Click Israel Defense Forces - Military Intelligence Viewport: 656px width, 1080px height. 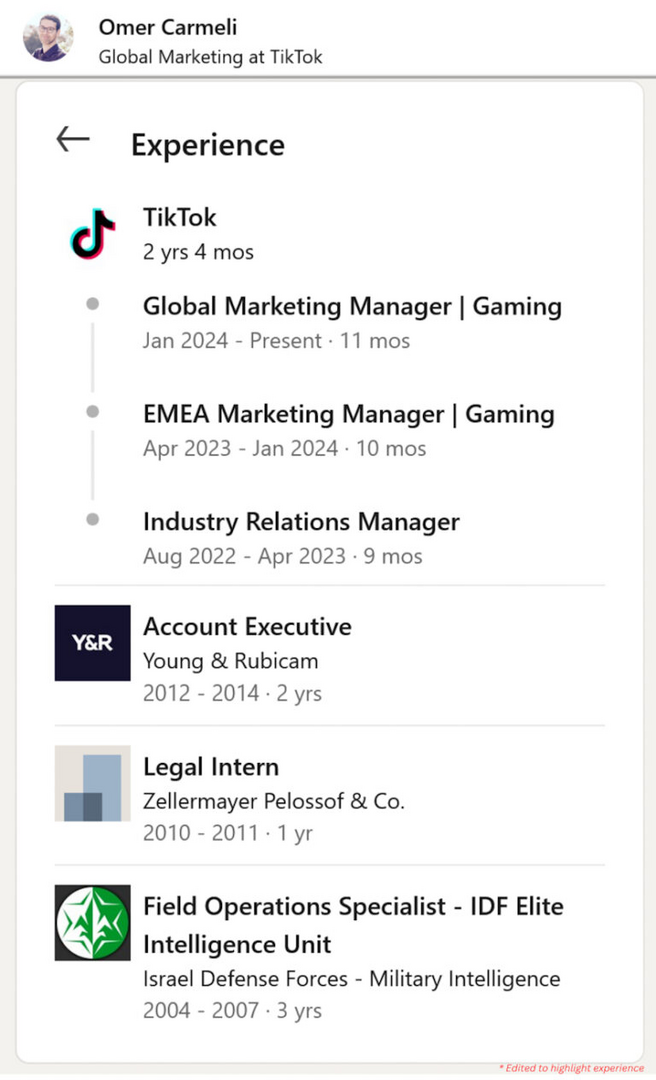pyautogui.click(x=351, y=979)
